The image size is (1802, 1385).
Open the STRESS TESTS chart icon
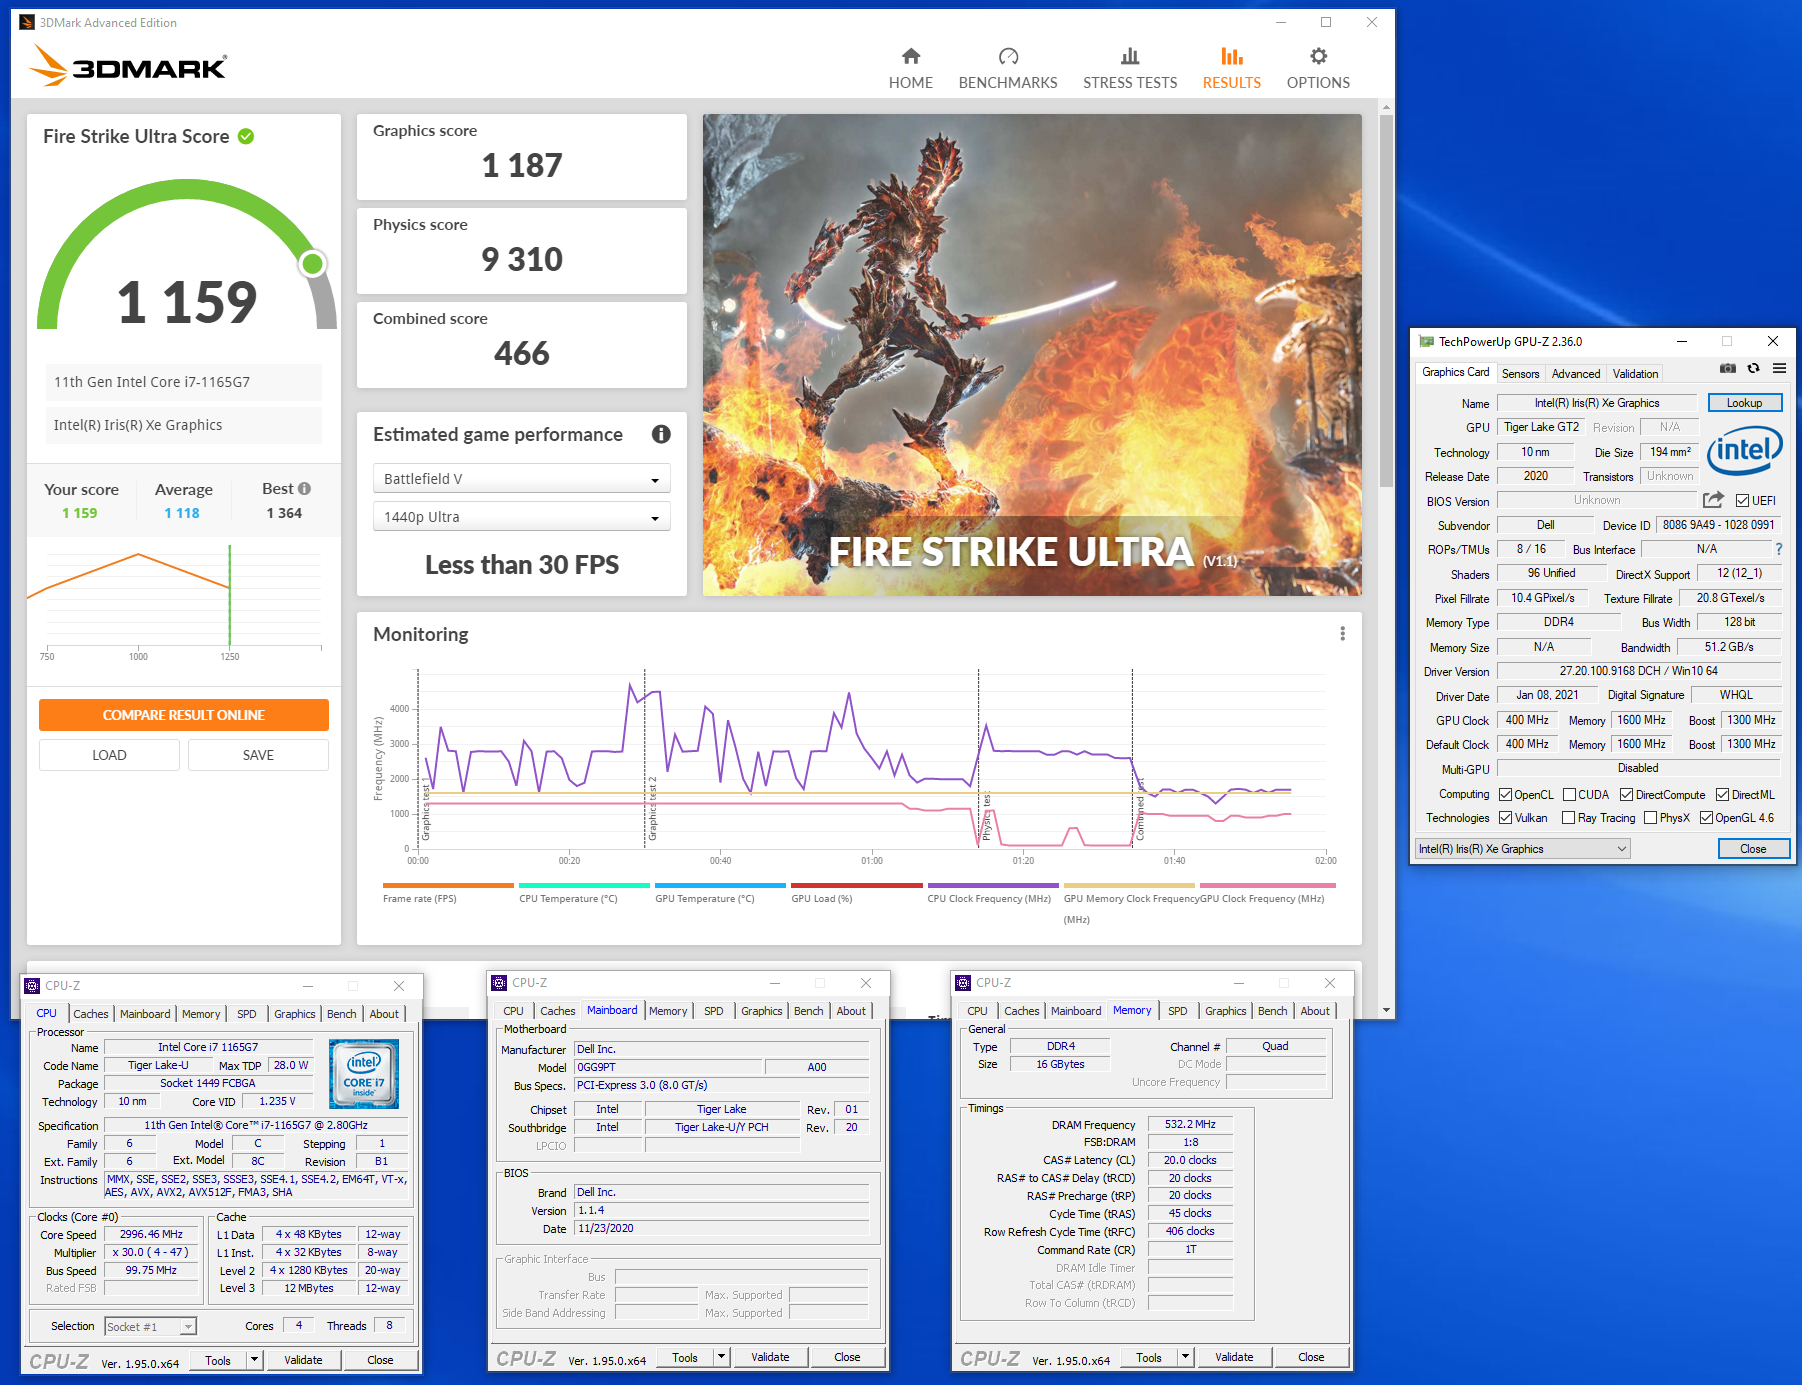click(x=1130, y=57)
